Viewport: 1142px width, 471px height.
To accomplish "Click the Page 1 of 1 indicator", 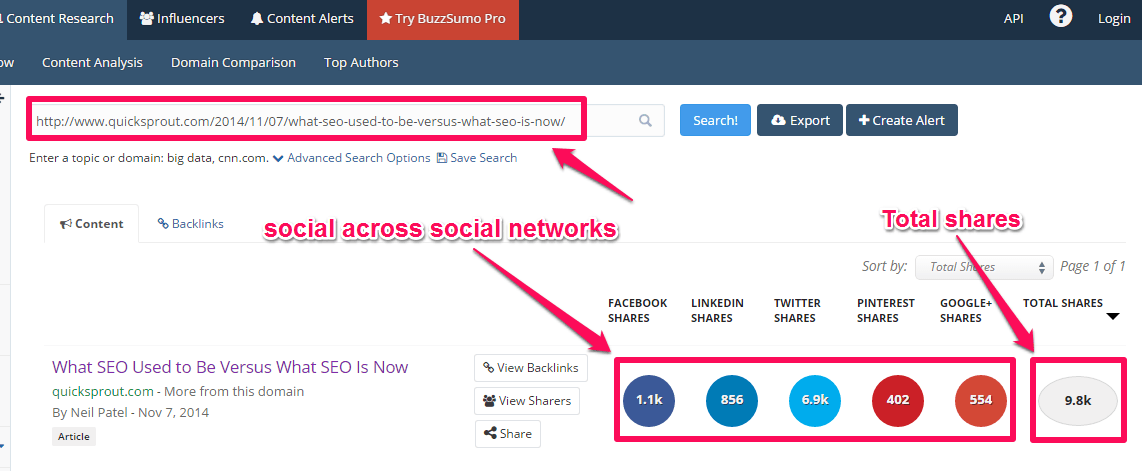I will tap(1092, 266).
